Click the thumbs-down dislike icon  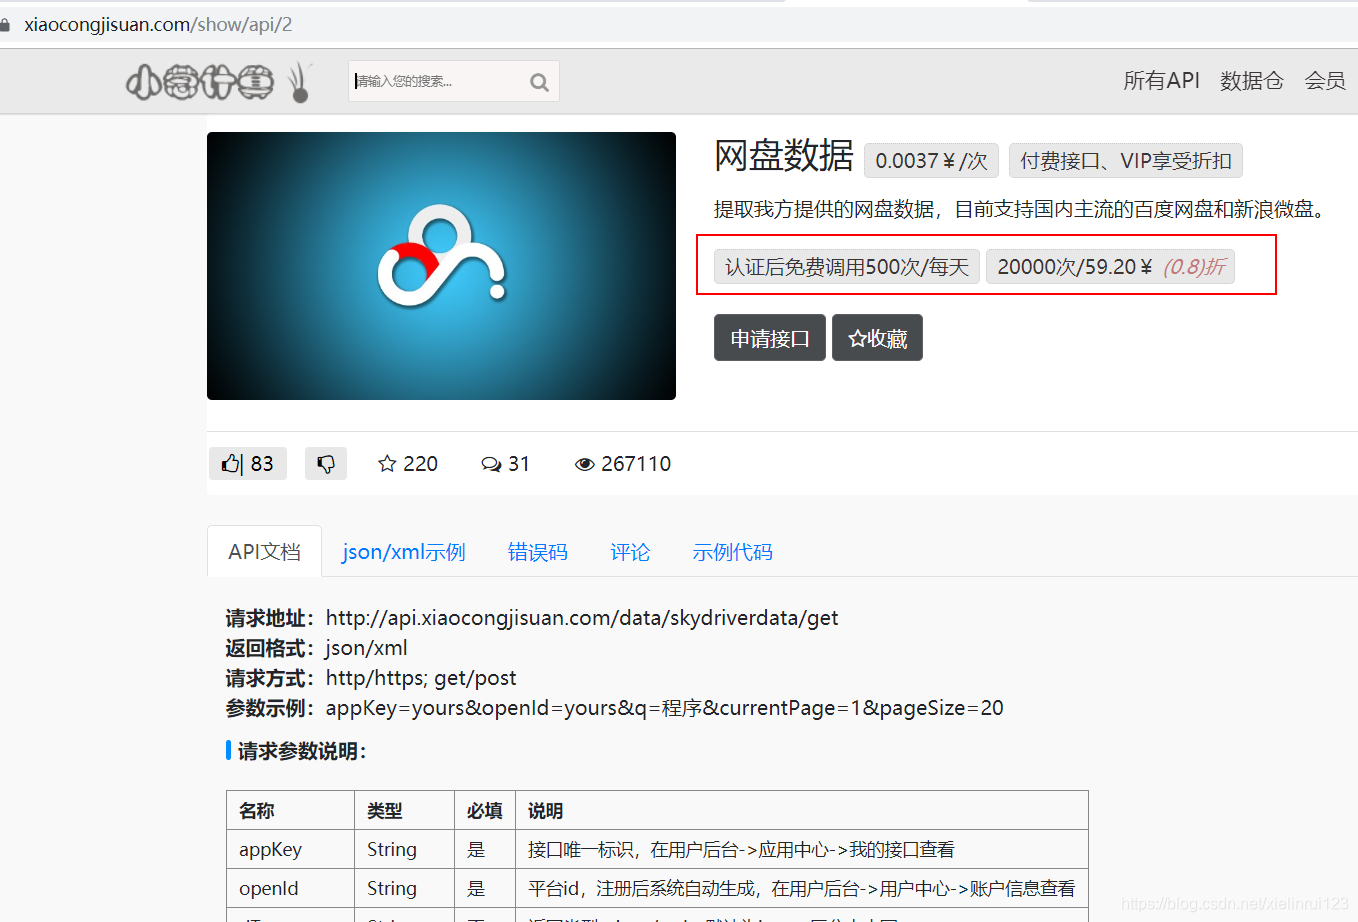[326, 464]
